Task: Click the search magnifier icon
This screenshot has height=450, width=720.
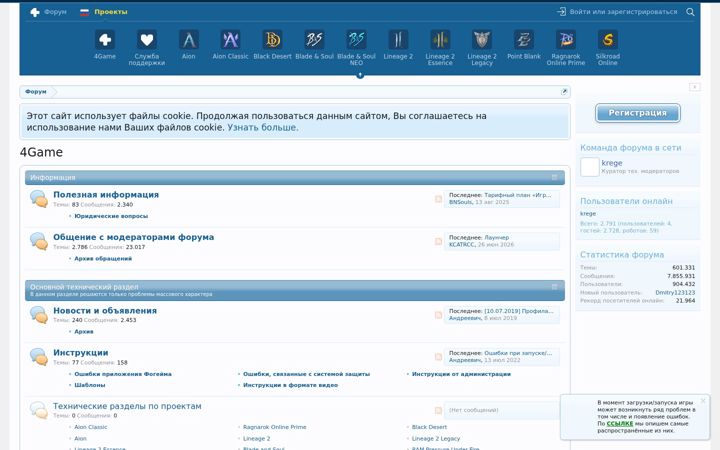Action: point(690,12)
